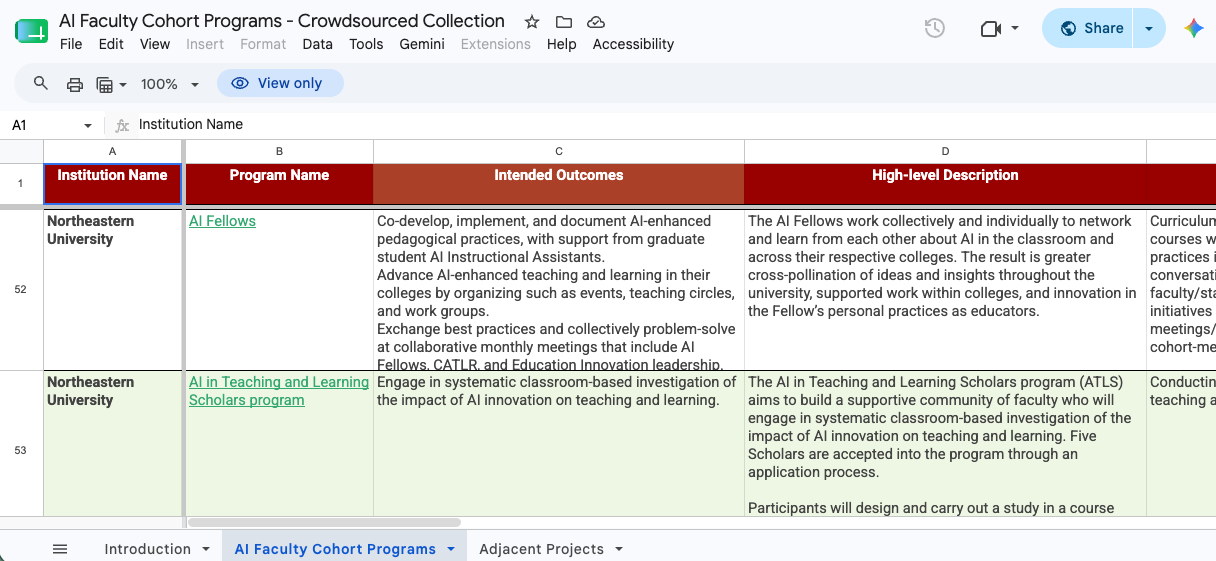Open the name box dropdown arrow
This screenshot has height=561, width=1216.
coord(88,125)
